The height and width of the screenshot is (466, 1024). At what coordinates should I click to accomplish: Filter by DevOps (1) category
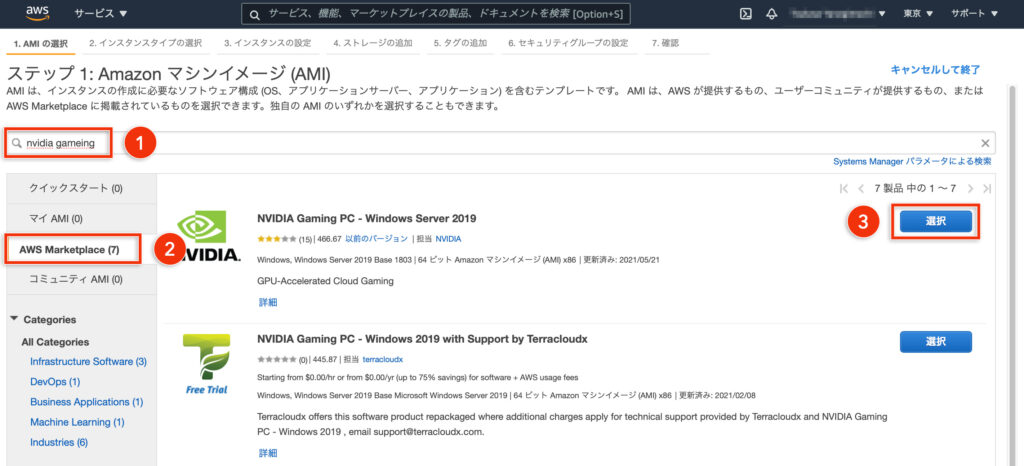[55, 381]
